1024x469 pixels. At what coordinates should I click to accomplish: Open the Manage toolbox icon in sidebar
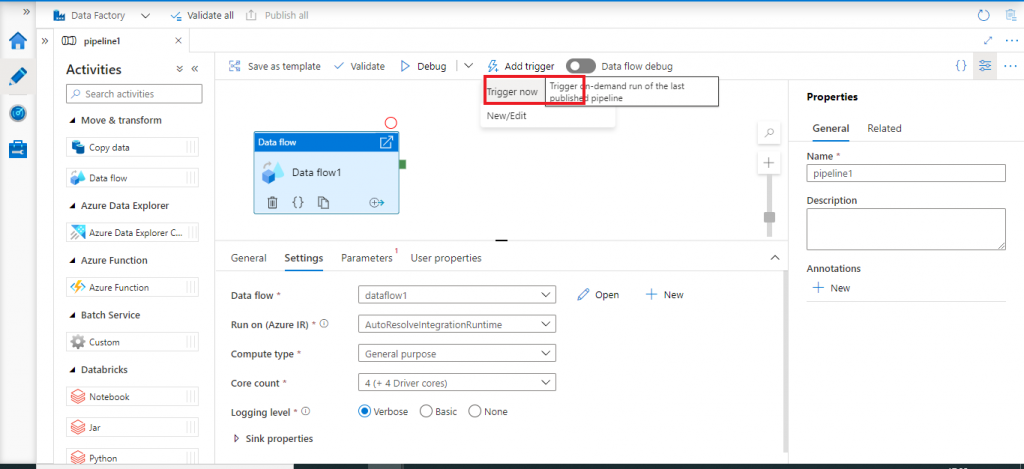coord(18,149)
